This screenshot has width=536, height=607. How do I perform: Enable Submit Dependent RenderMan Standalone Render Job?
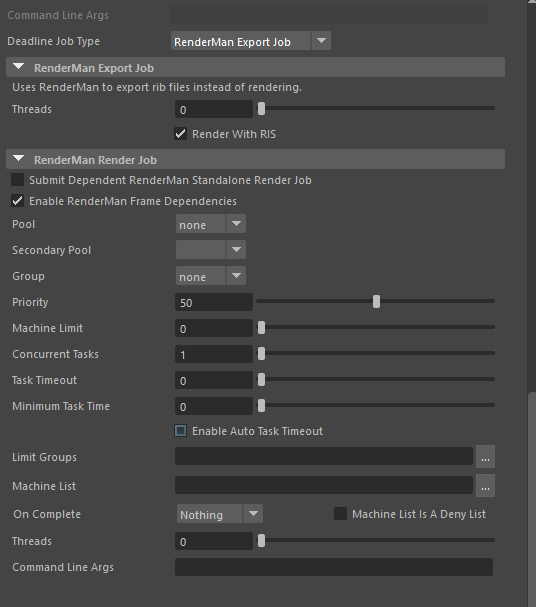click(17, 180)
